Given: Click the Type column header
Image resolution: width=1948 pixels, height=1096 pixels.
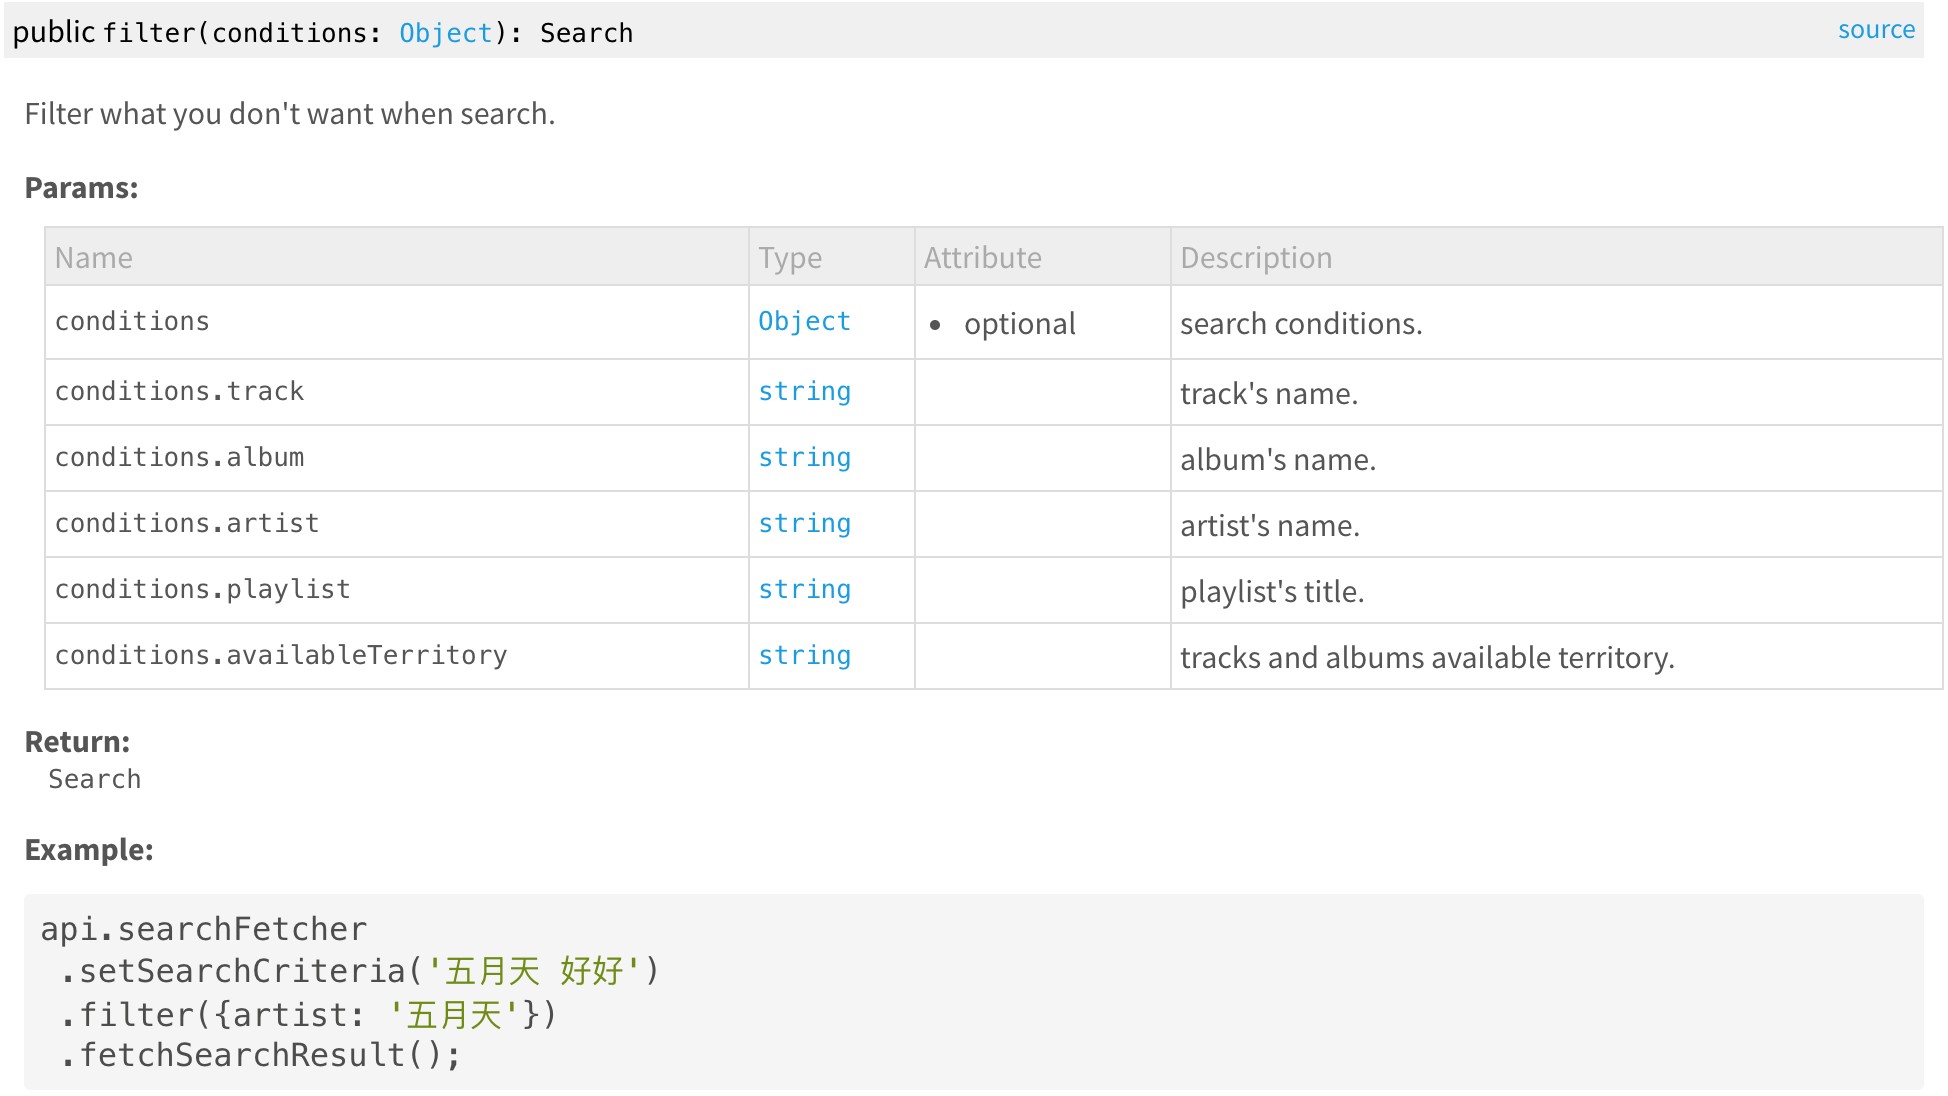Looking at the screenshot, I should pyautogui.click(x=790, y=258).
